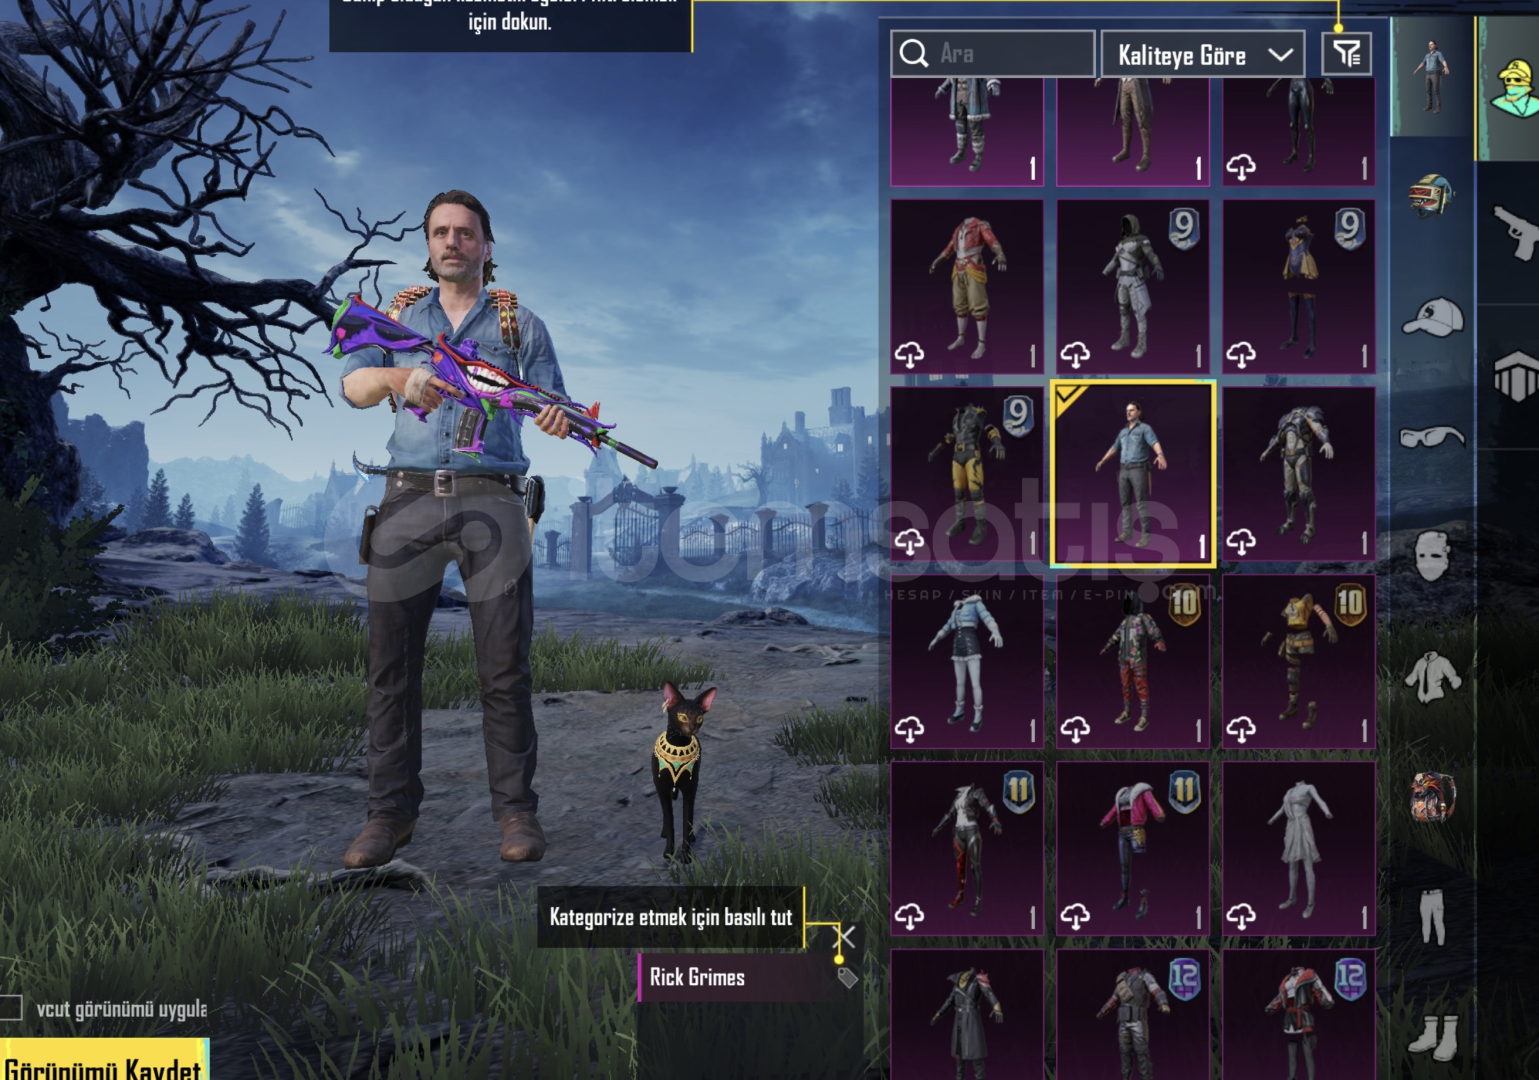Viewport: 1539px width, 1080px height.
Task: Select the shirt tops category icon
Action: coord(1433,675)
